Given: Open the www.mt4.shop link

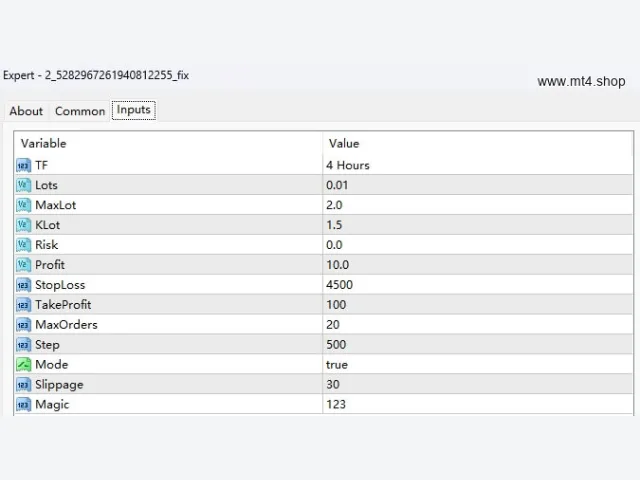Looking at the screenshot, I should pos(581,81).
